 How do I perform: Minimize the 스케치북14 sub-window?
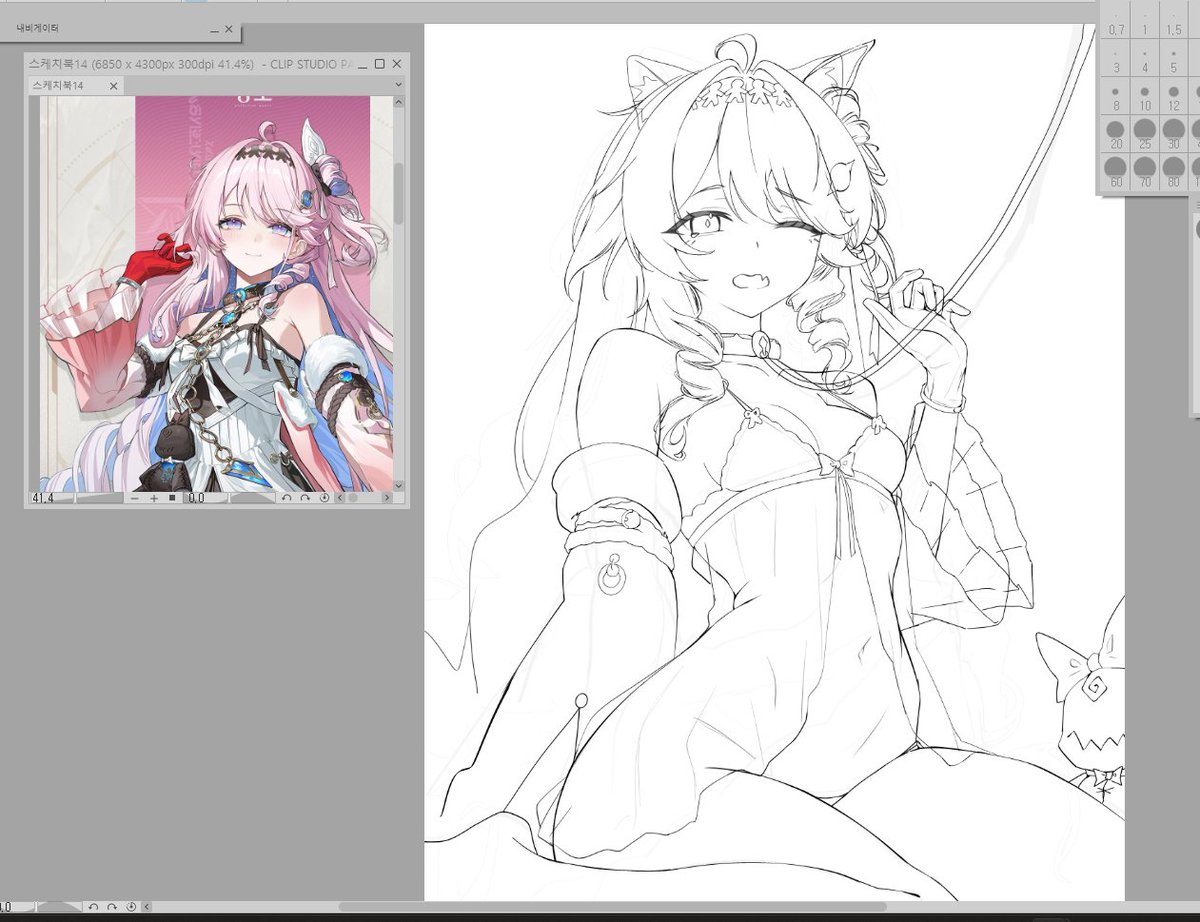[364, 64]
